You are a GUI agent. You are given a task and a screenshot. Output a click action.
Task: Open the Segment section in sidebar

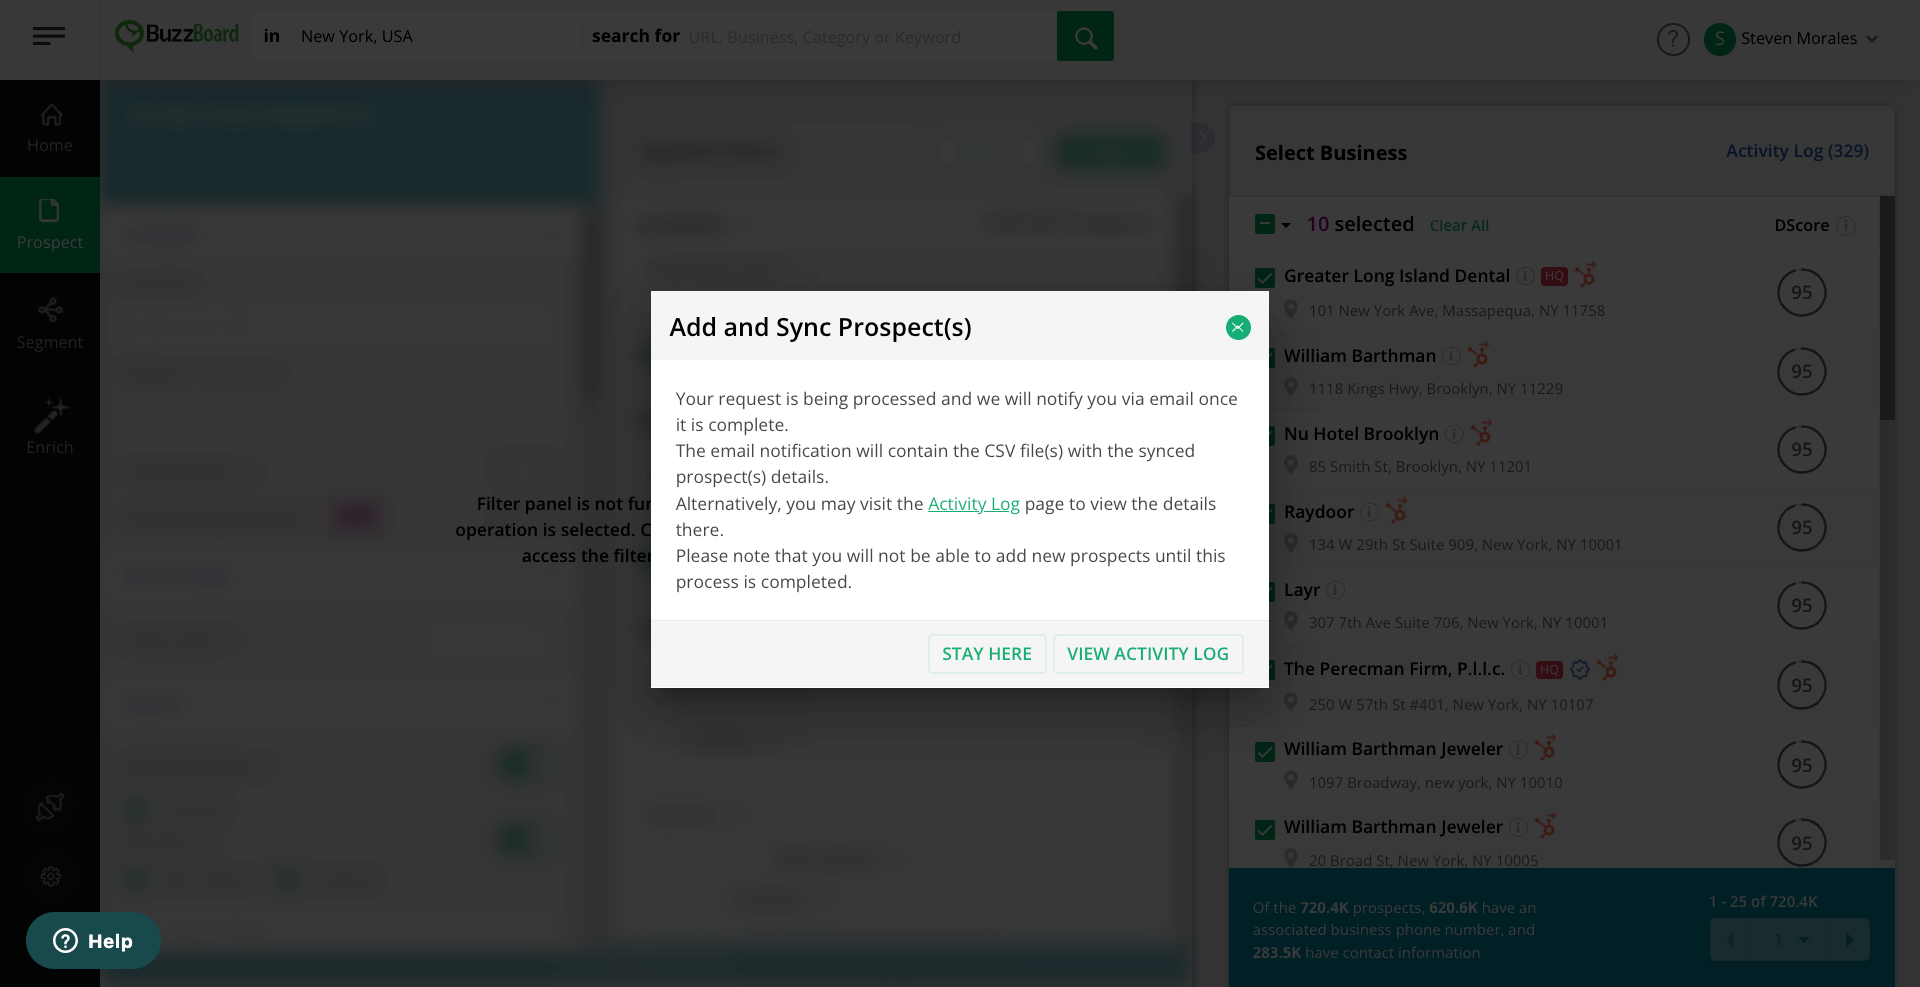(x=50, y=324)
